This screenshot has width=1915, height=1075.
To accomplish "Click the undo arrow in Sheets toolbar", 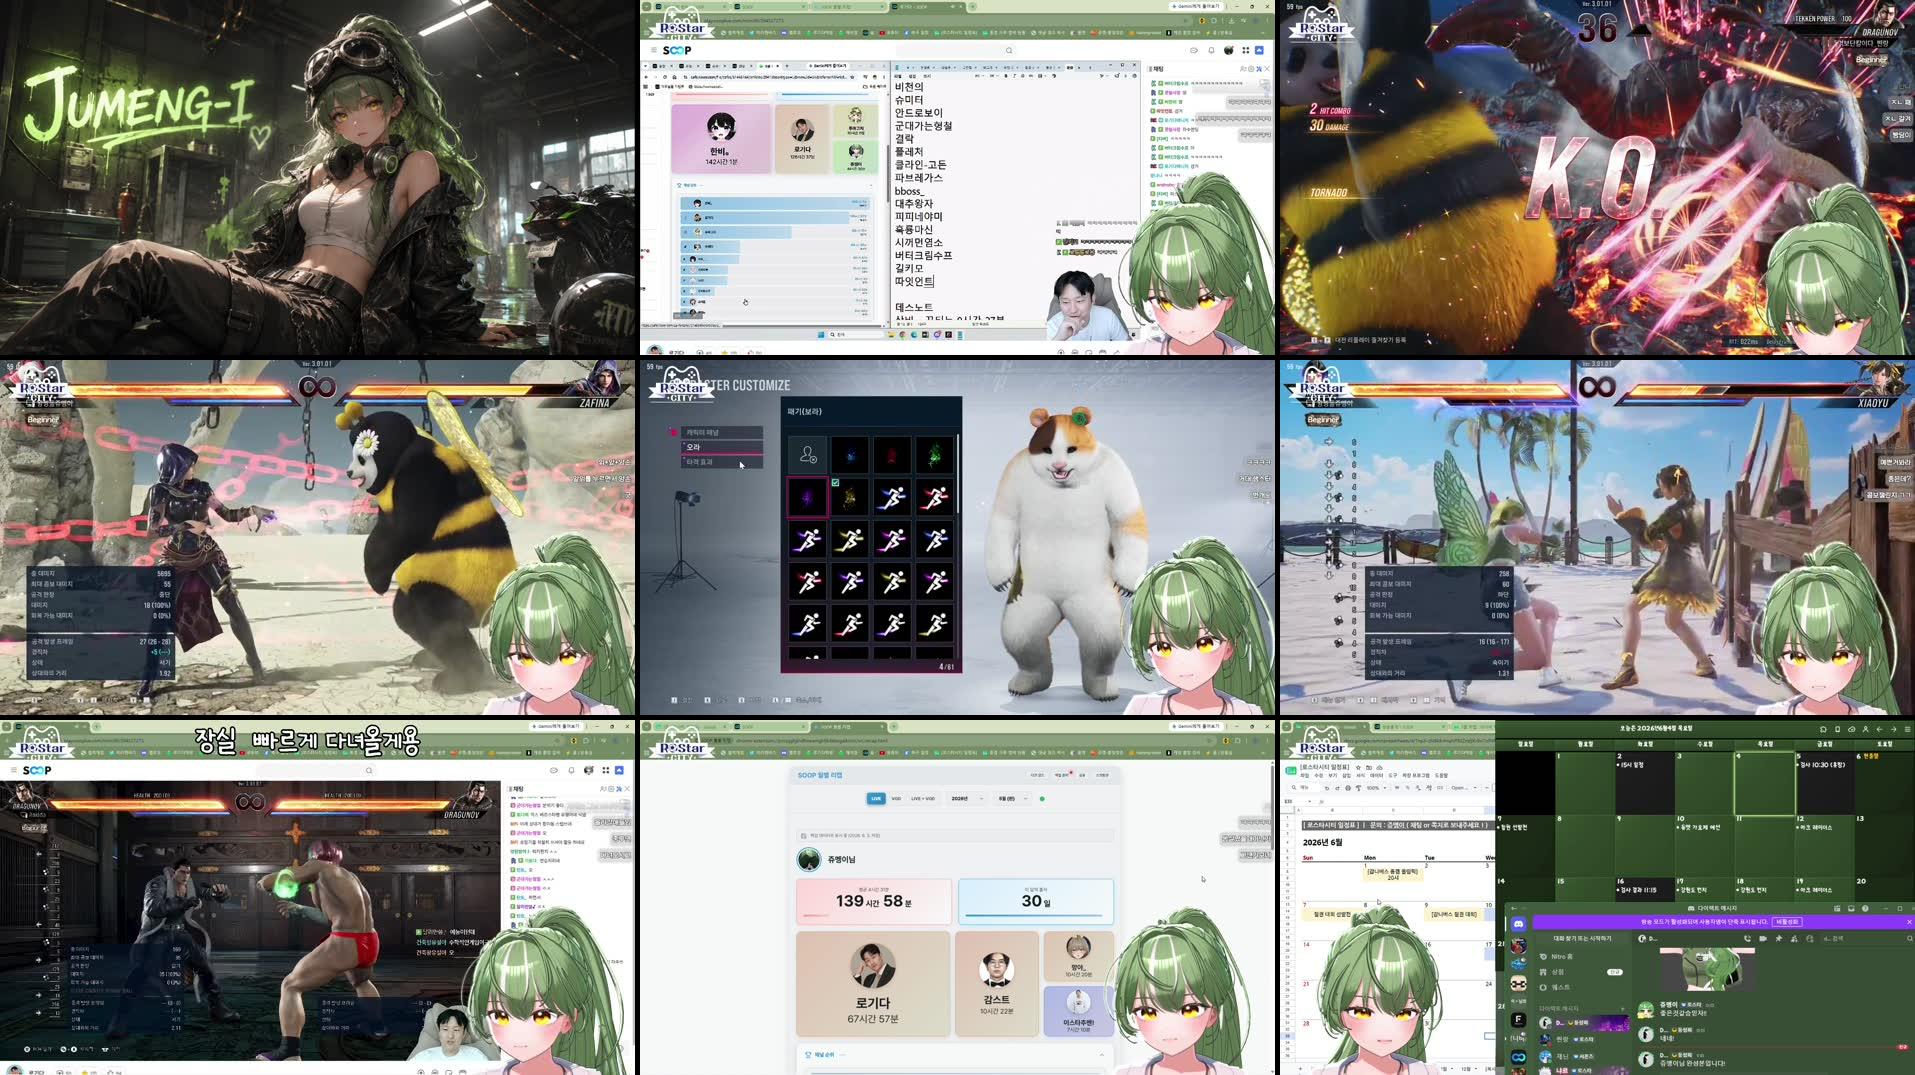I will tap(1327, 788).
